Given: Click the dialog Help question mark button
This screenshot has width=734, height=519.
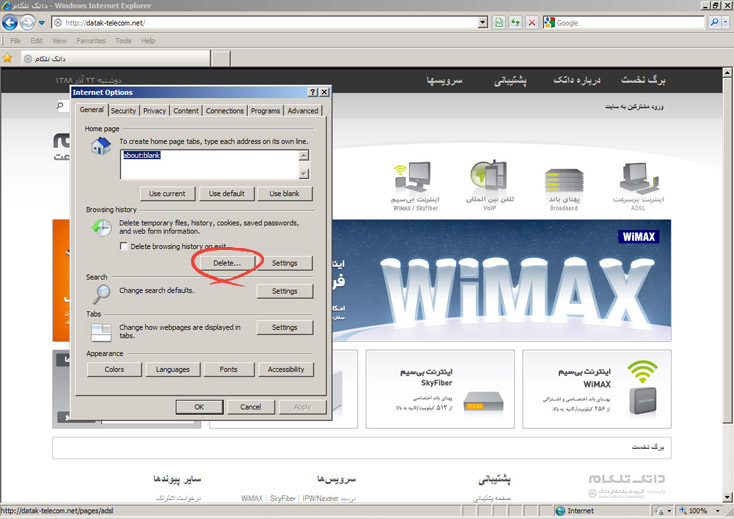Looking at the screenshot, I should [313, 92].
